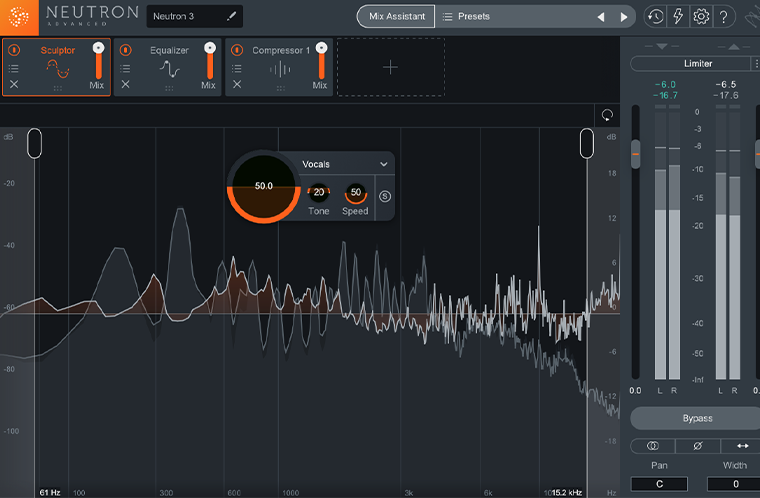Launch the Mix Assistant
The height and width of the screenshot is (498, 760).
pos(396,17)
